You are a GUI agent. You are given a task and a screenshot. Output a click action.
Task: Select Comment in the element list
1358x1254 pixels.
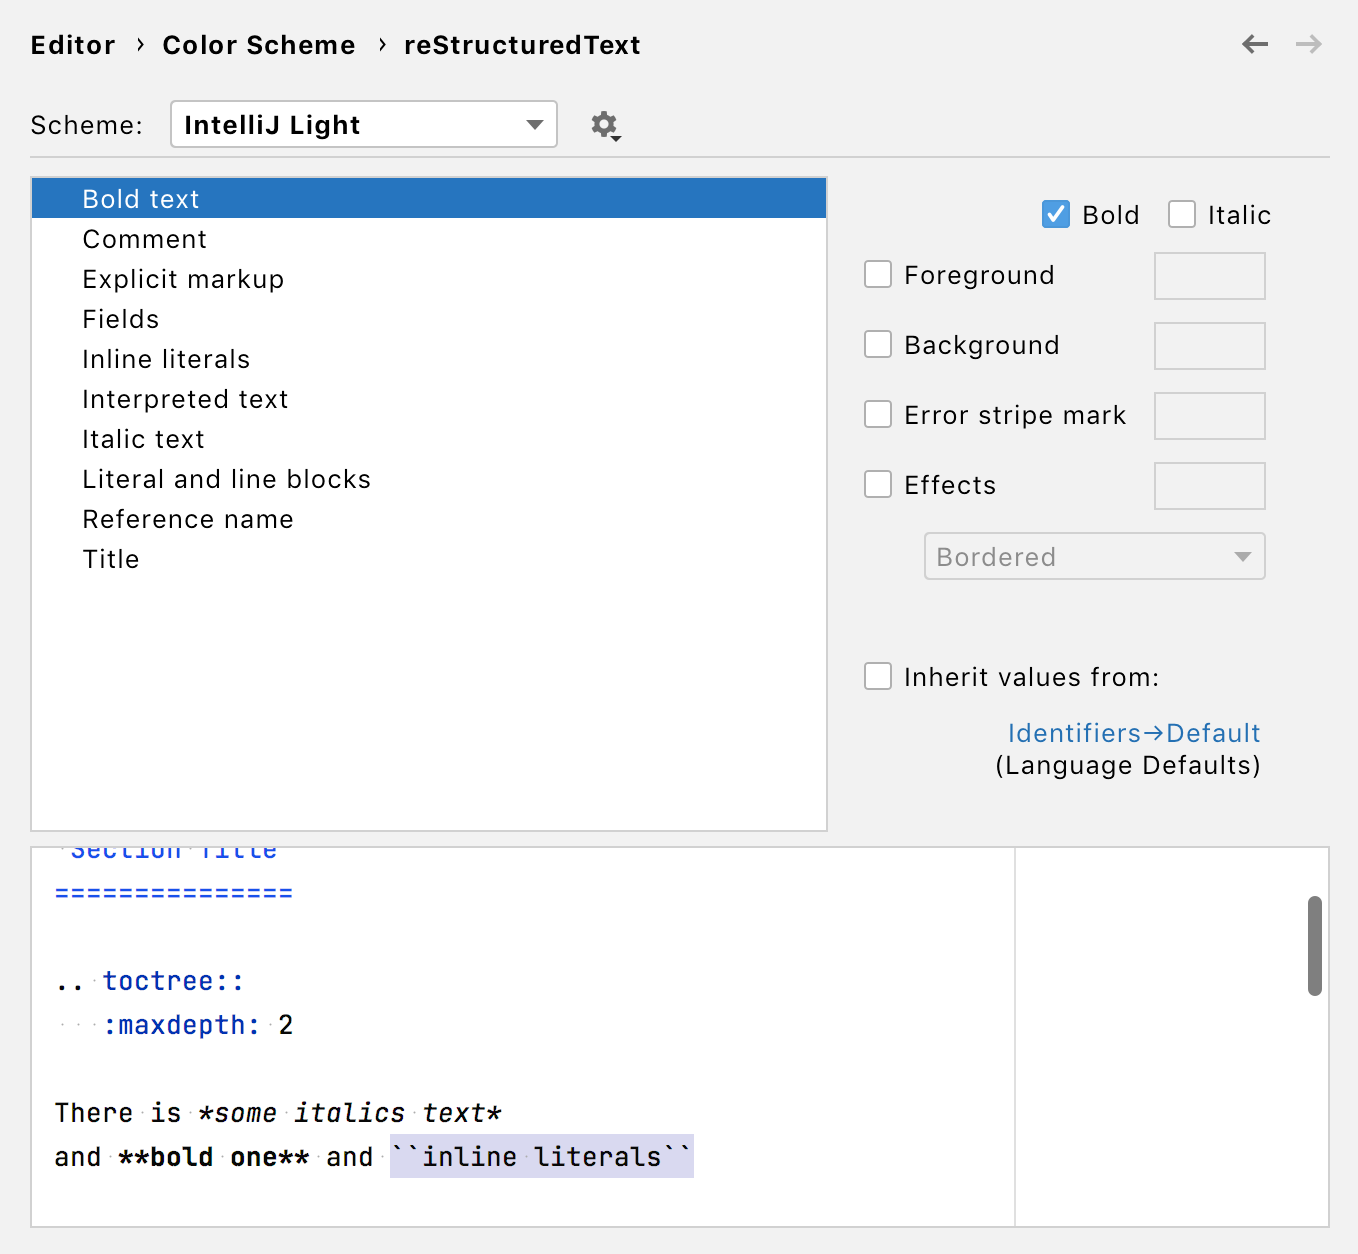[145, 238]
